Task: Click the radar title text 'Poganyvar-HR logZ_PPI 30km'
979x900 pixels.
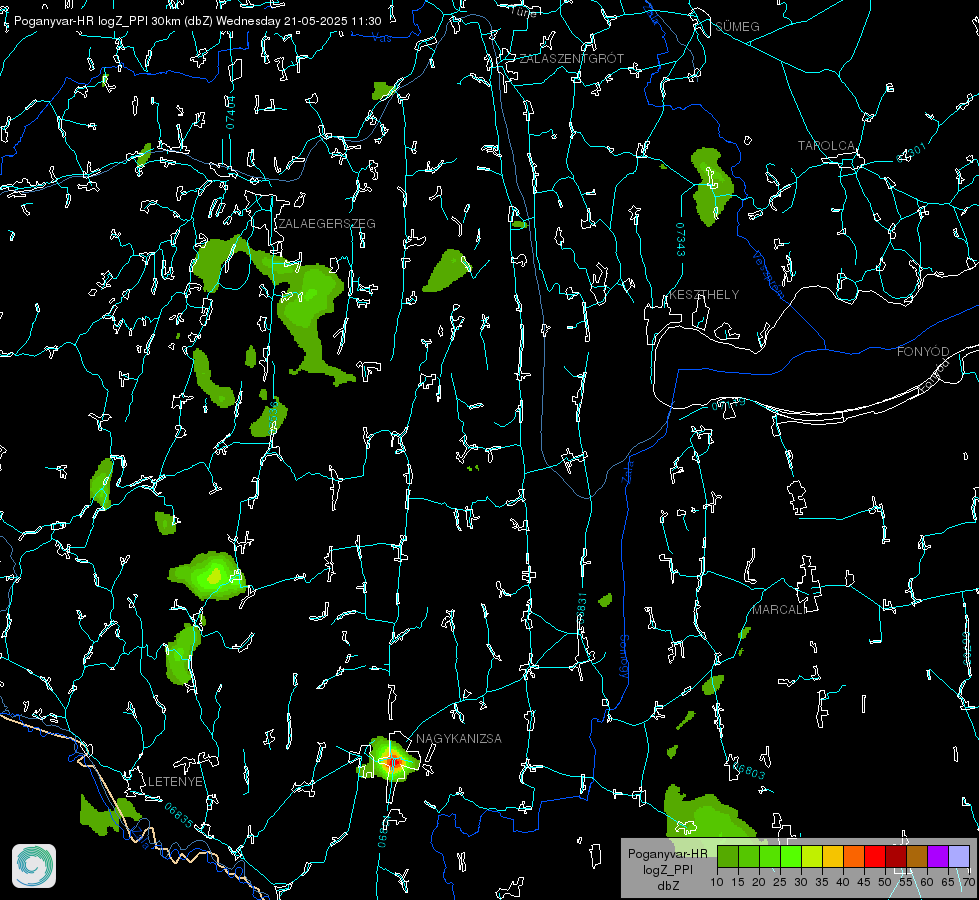Action: (98, 21)
